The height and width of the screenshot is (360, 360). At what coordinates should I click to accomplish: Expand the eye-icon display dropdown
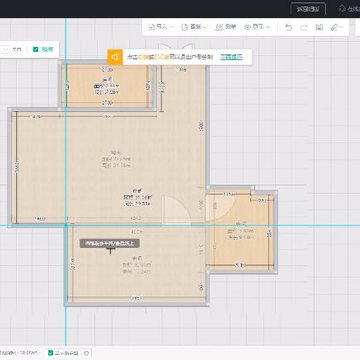[256, 27]
